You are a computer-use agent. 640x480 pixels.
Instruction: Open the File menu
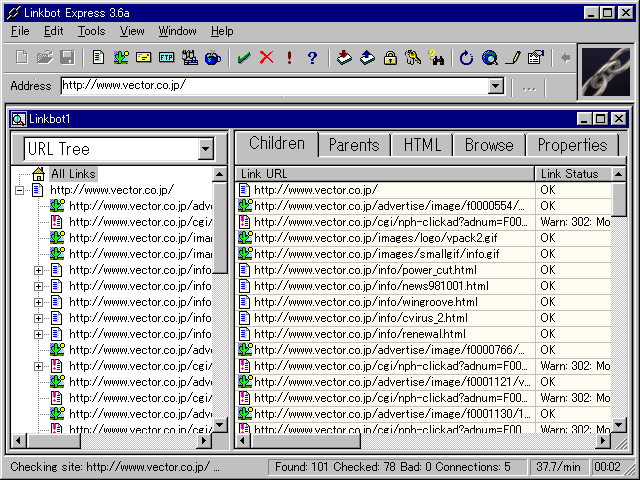click(x=20, y=31)
